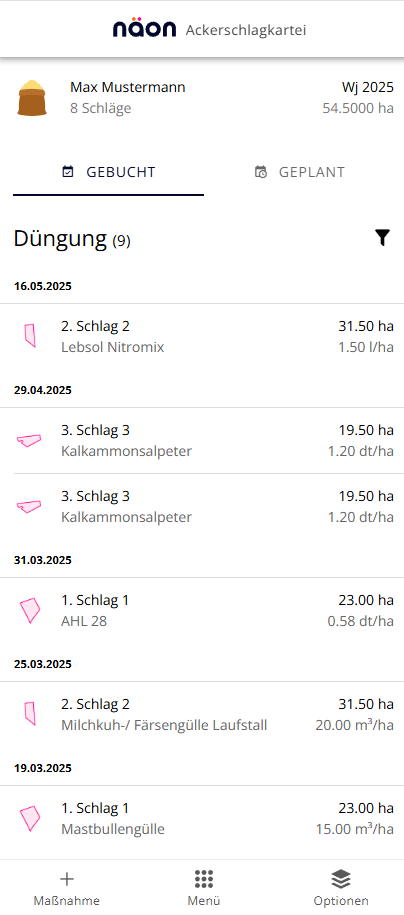The image size is (404, 915).
Task: Select the AHL 28 fertilization entry
Action: (202, 610)
